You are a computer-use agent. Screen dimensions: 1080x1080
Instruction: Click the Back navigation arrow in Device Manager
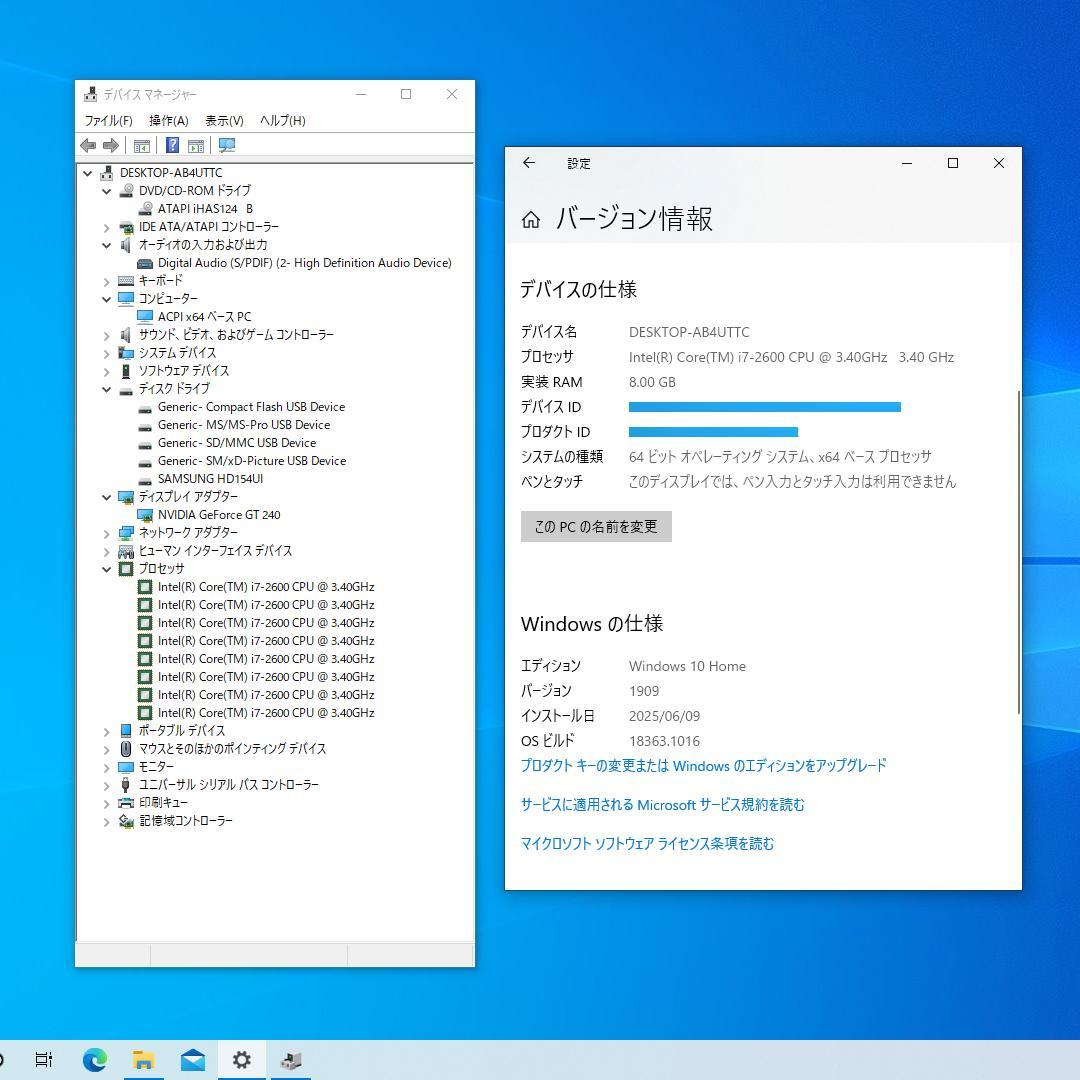coord(87,145)
